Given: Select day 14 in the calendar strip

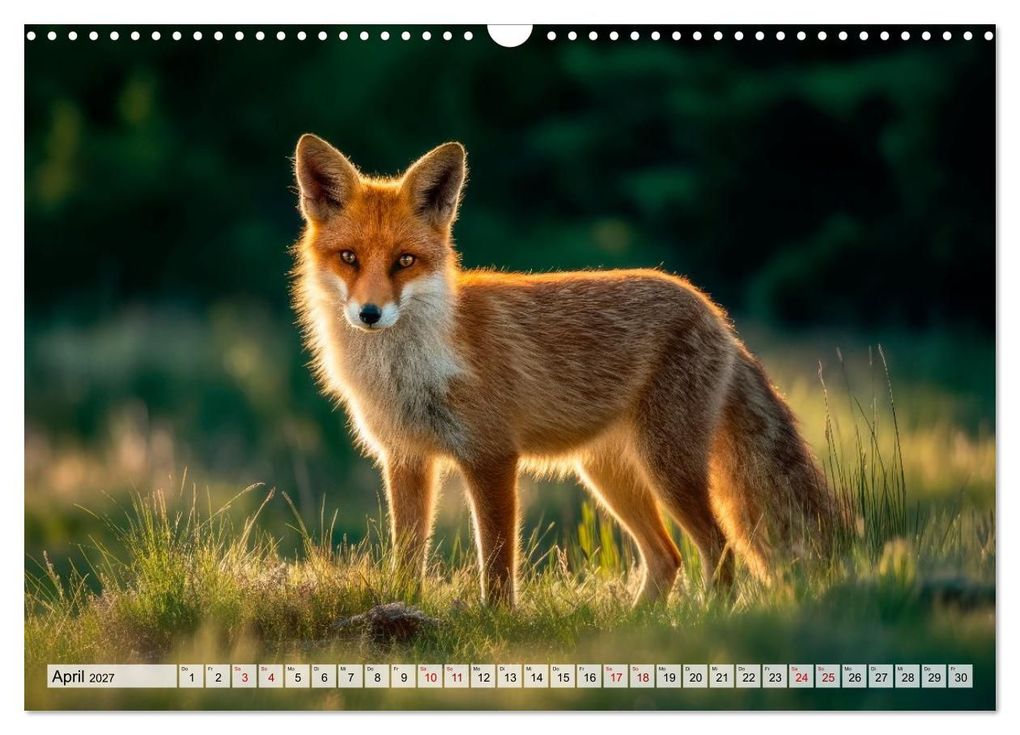Looking at the screenshot, I should click(537, 676).
